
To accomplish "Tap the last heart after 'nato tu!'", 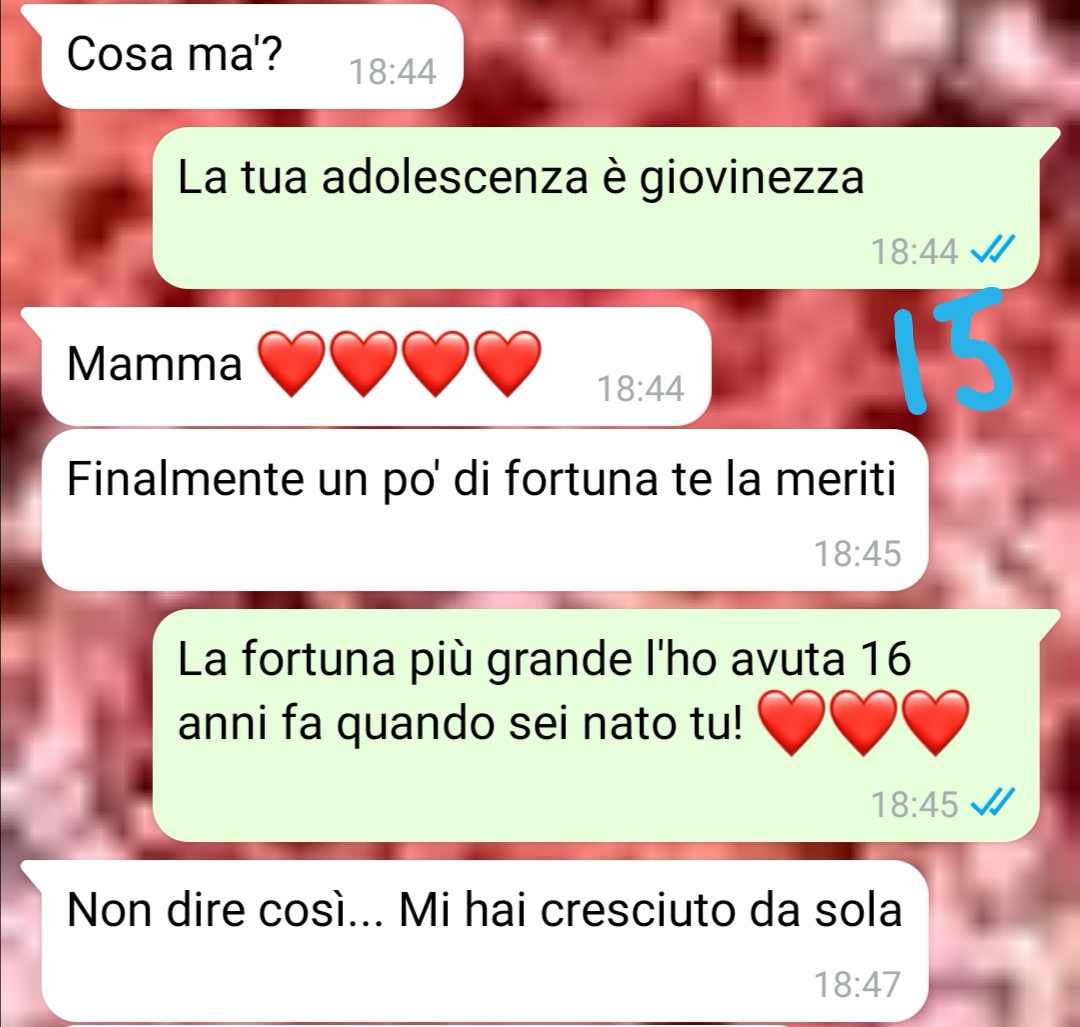I will point(935,723).
